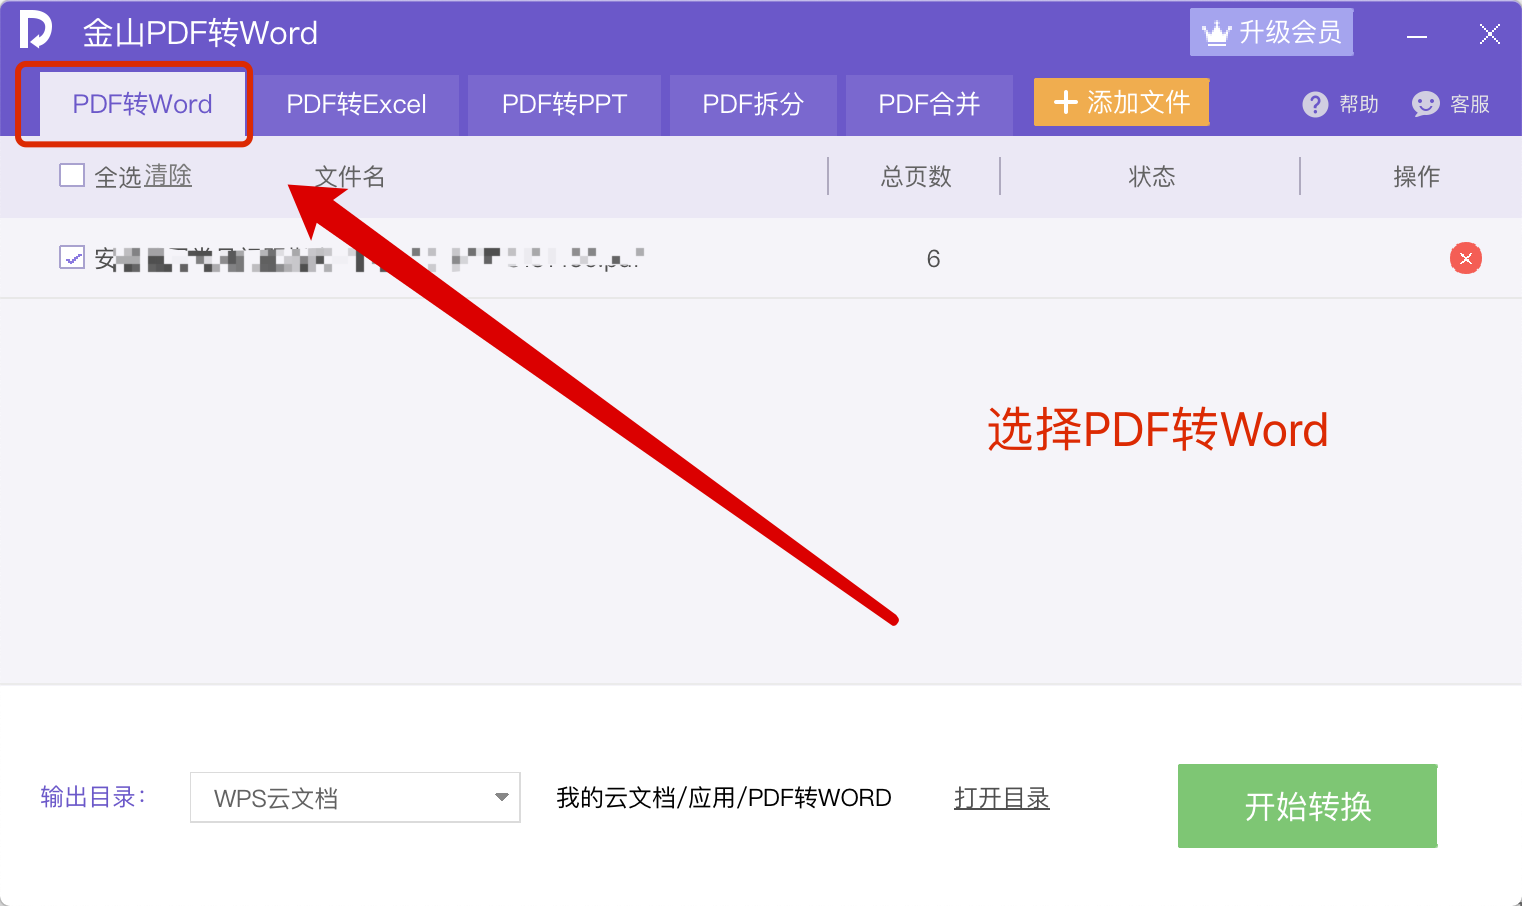Open help via question mark icon

pyautogui.click(x=1315, y=105)
